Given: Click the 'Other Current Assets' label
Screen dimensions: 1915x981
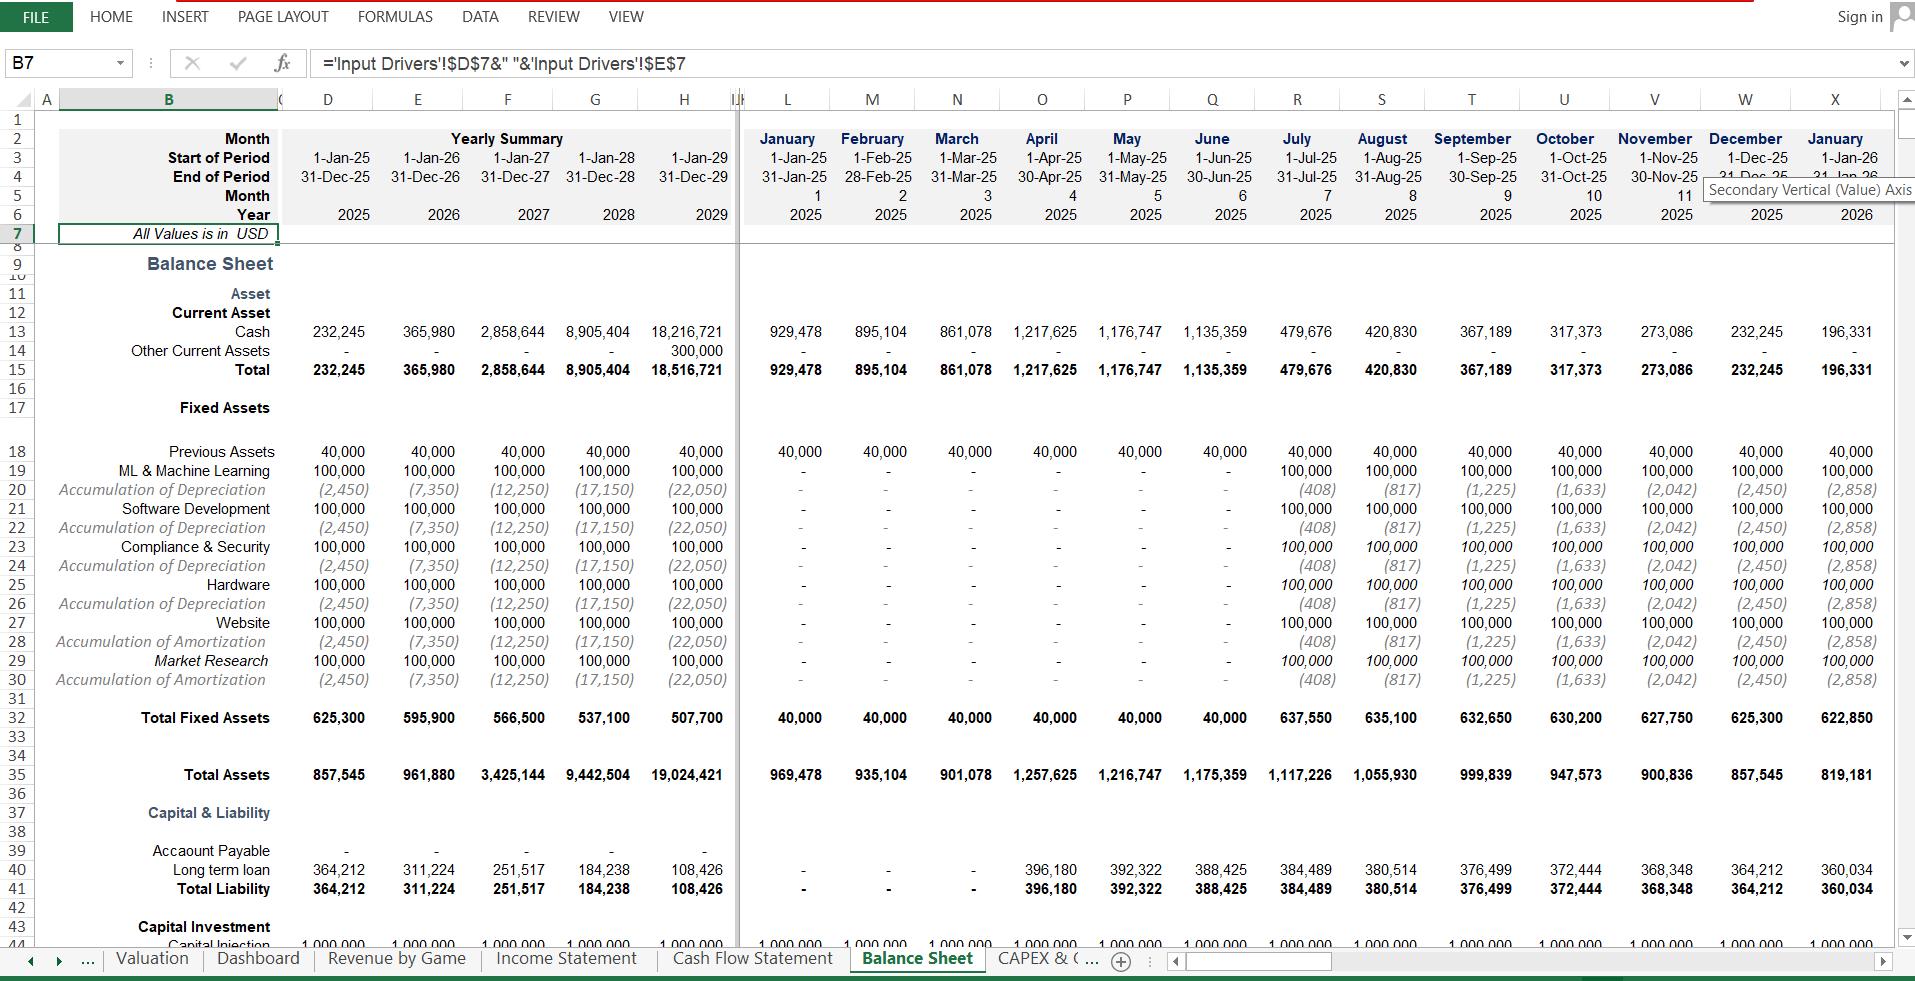Looking at the screenshot, I should pos(200,351).
